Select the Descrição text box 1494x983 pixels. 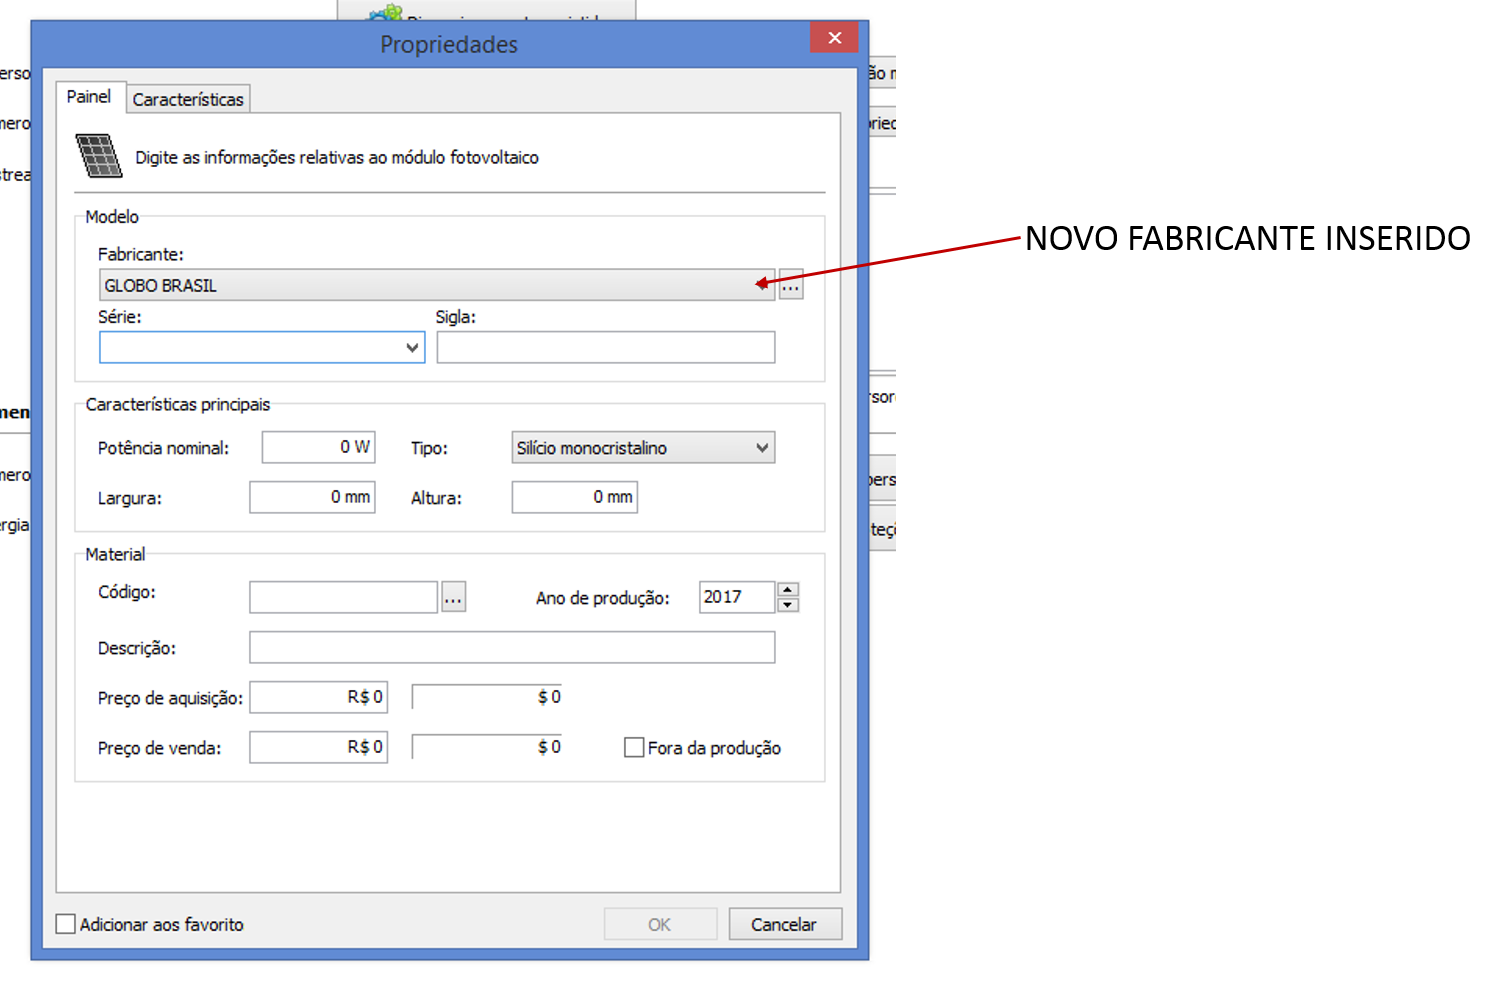point(511,647)
